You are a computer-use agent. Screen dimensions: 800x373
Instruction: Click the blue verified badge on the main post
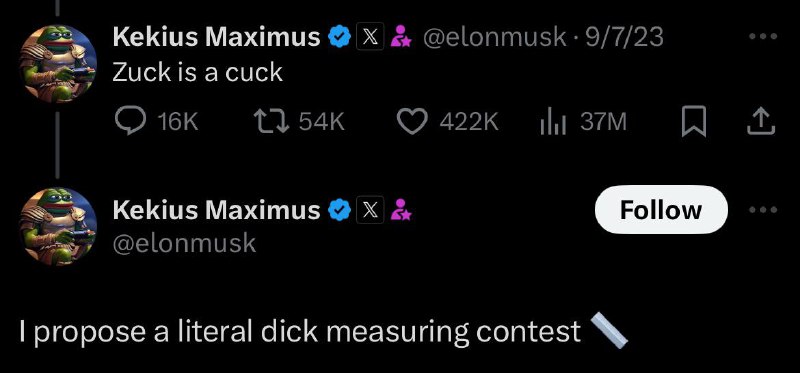click(339, 210)
